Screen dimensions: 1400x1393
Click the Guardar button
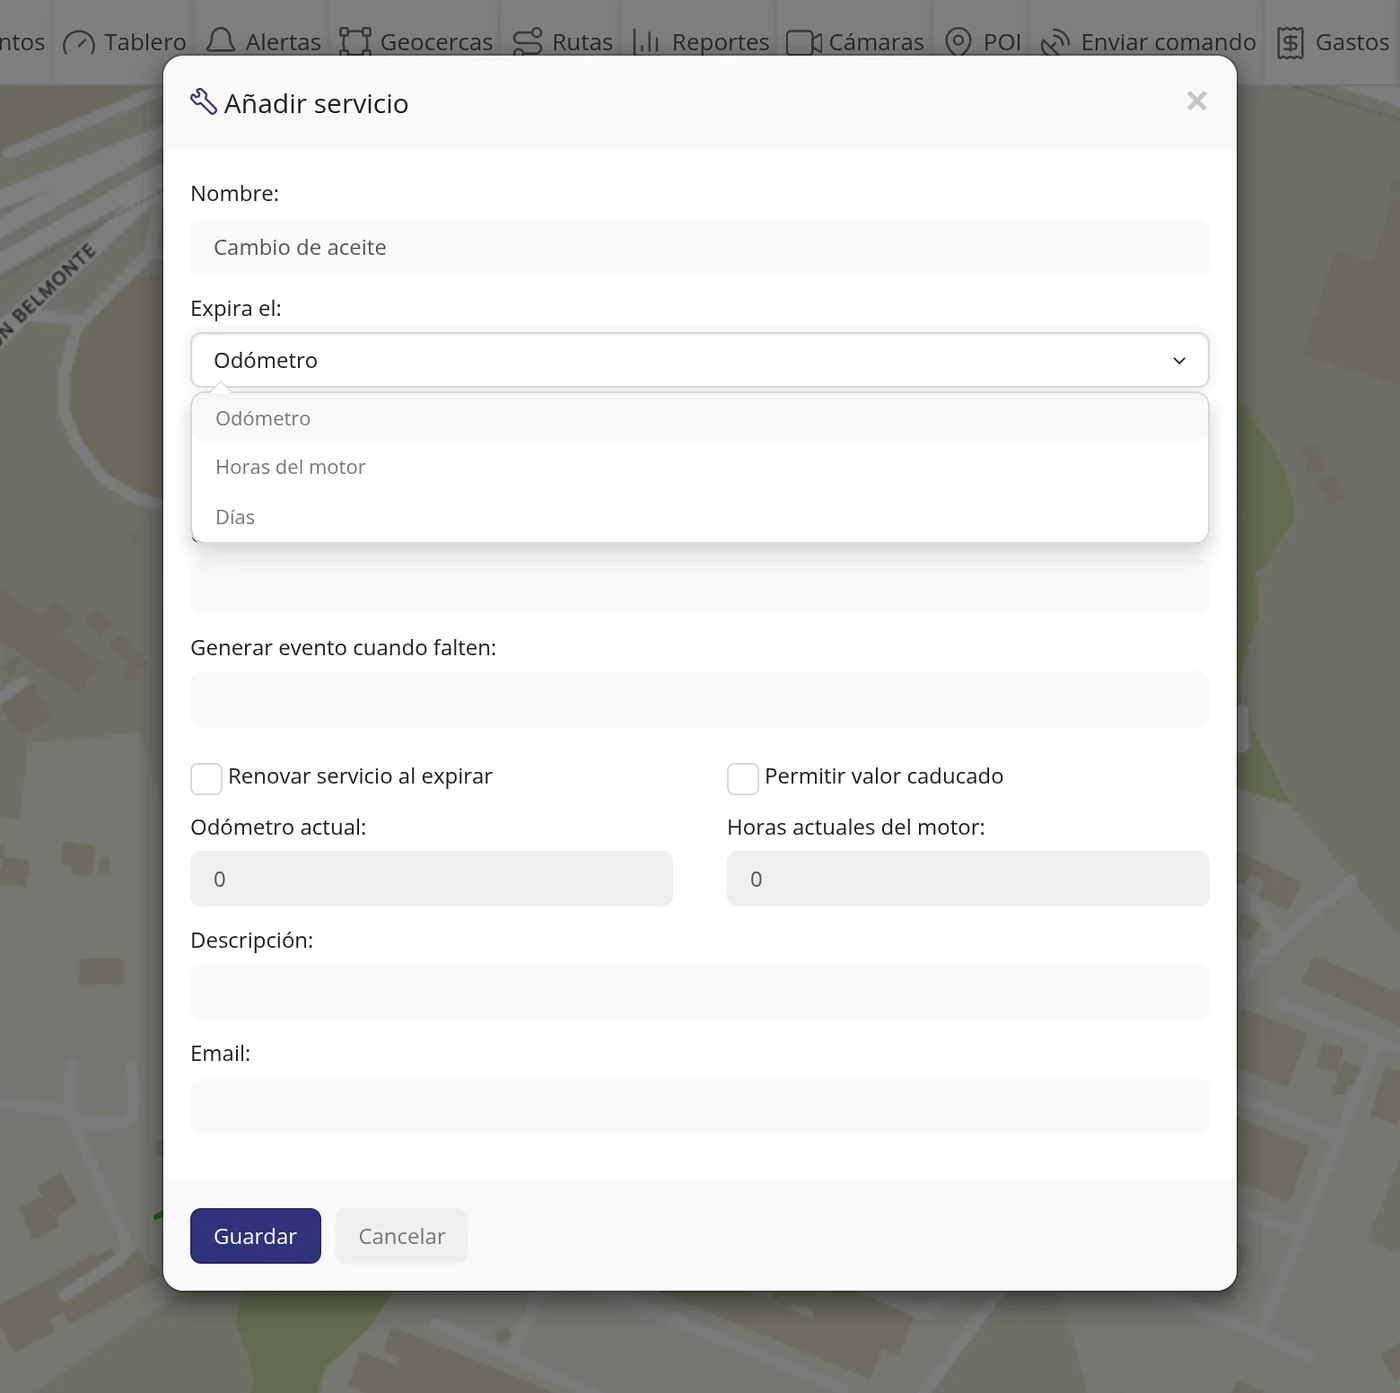pyautogui.click(x=255, y=1236)
